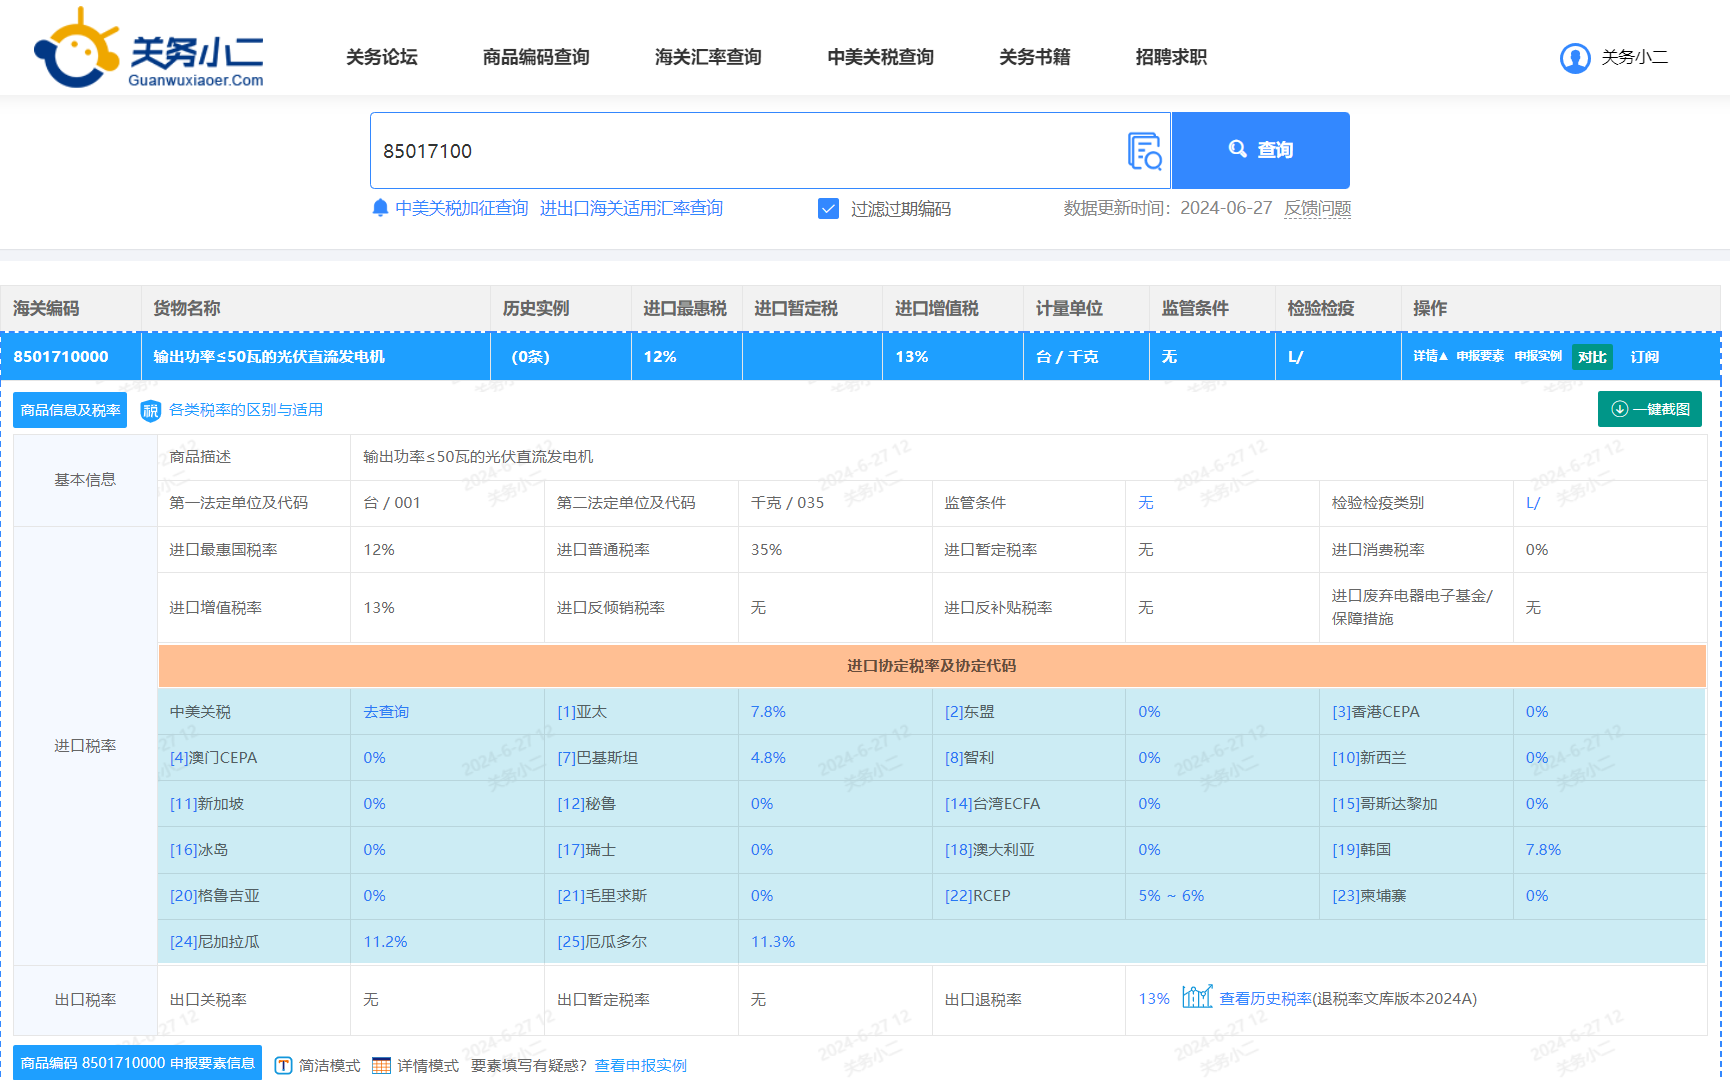Click the [11]新加坡 agreement entry
1730x1080 pixels.
click(206, 804)
